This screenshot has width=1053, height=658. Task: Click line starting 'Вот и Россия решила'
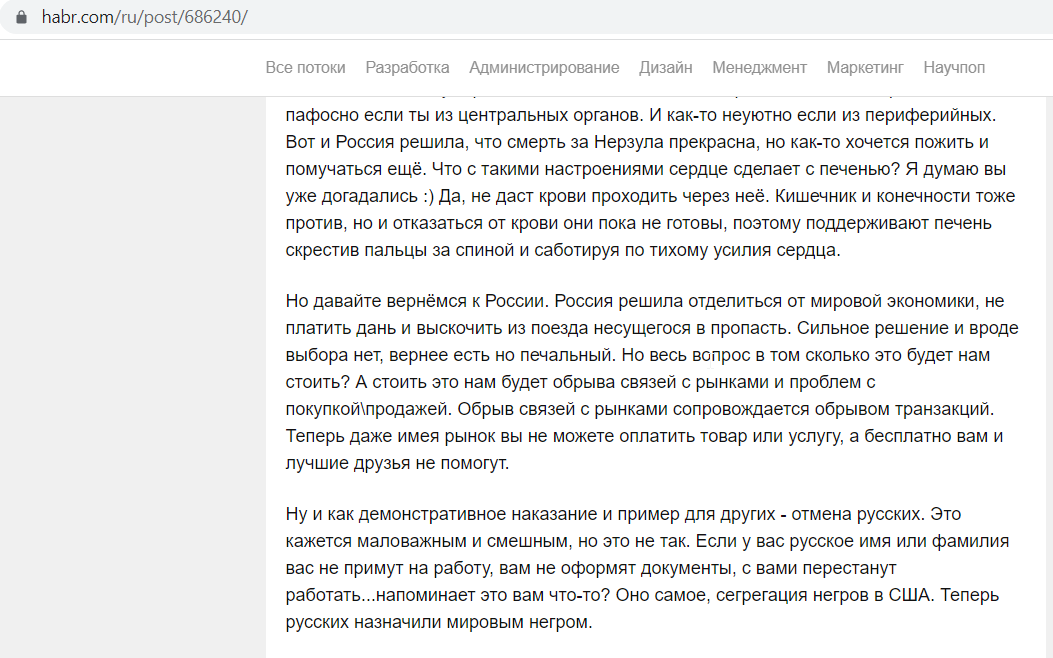[x=637, y=142]
